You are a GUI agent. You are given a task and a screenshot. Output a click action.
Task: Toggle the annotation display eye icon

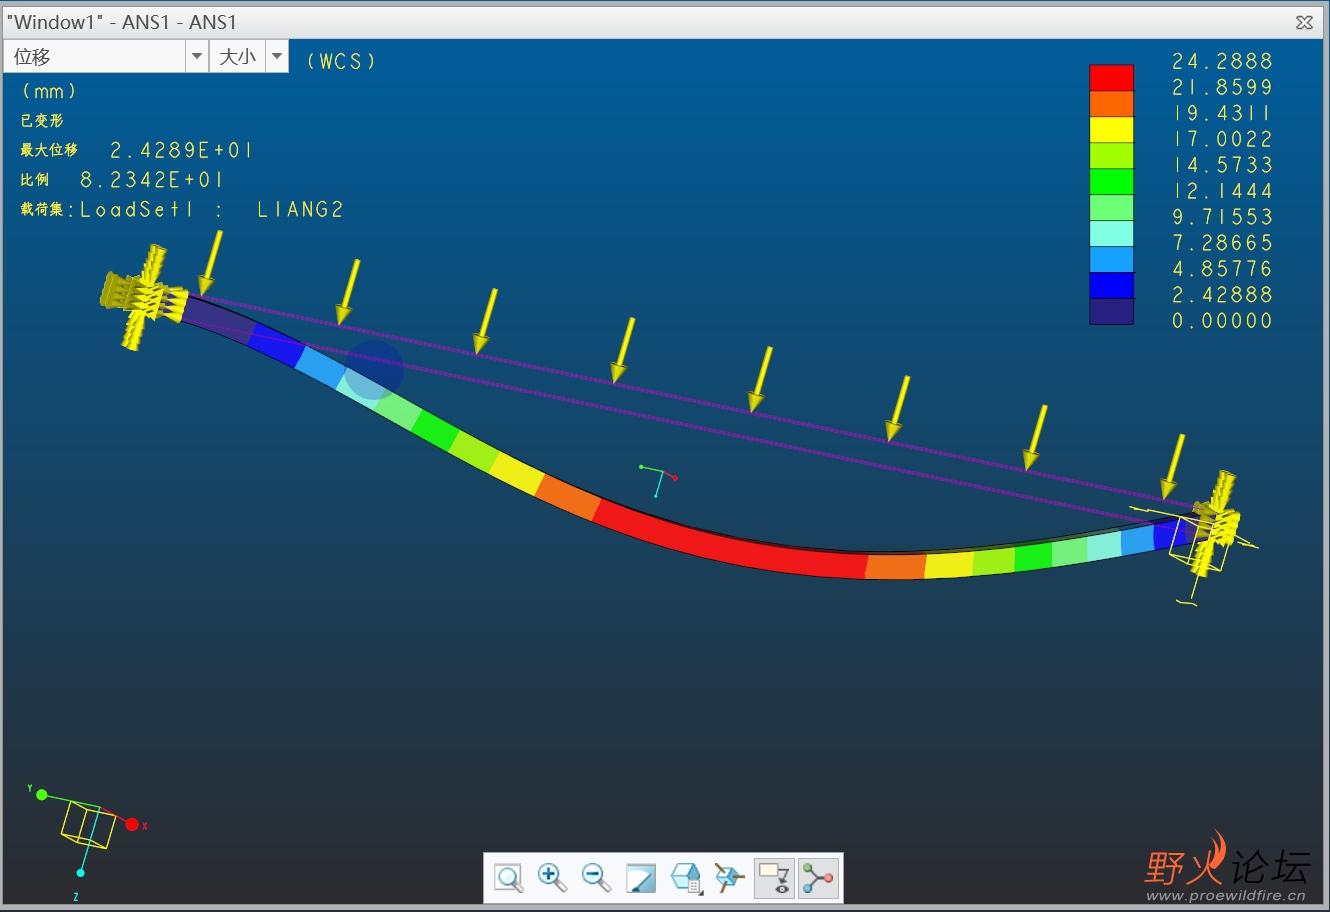click(x=774, y=878)
